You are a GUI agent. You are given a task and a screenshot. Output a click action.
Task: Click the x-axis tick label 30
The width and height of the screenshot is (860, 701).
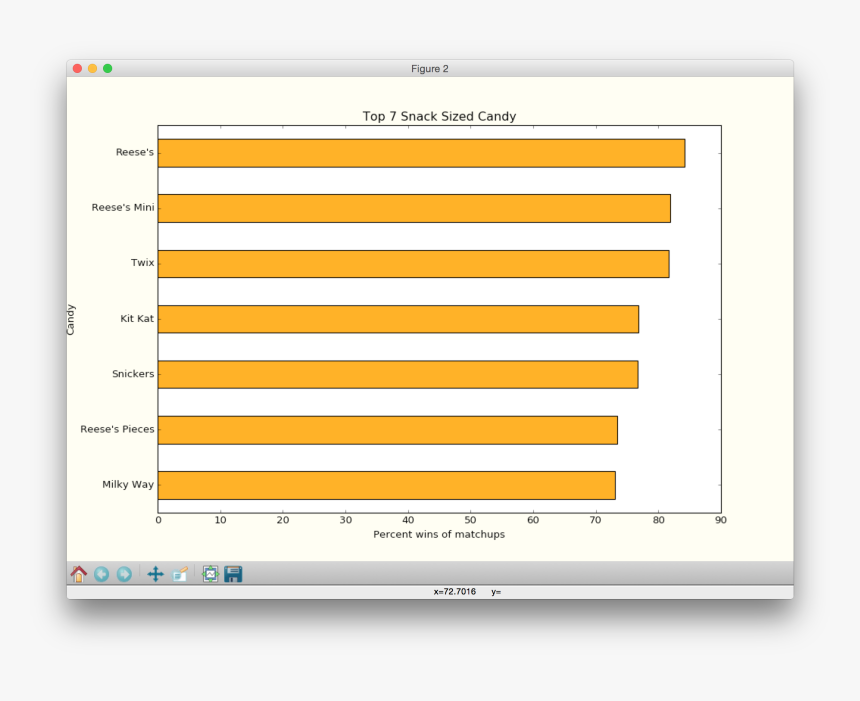(x=346, y=520)
